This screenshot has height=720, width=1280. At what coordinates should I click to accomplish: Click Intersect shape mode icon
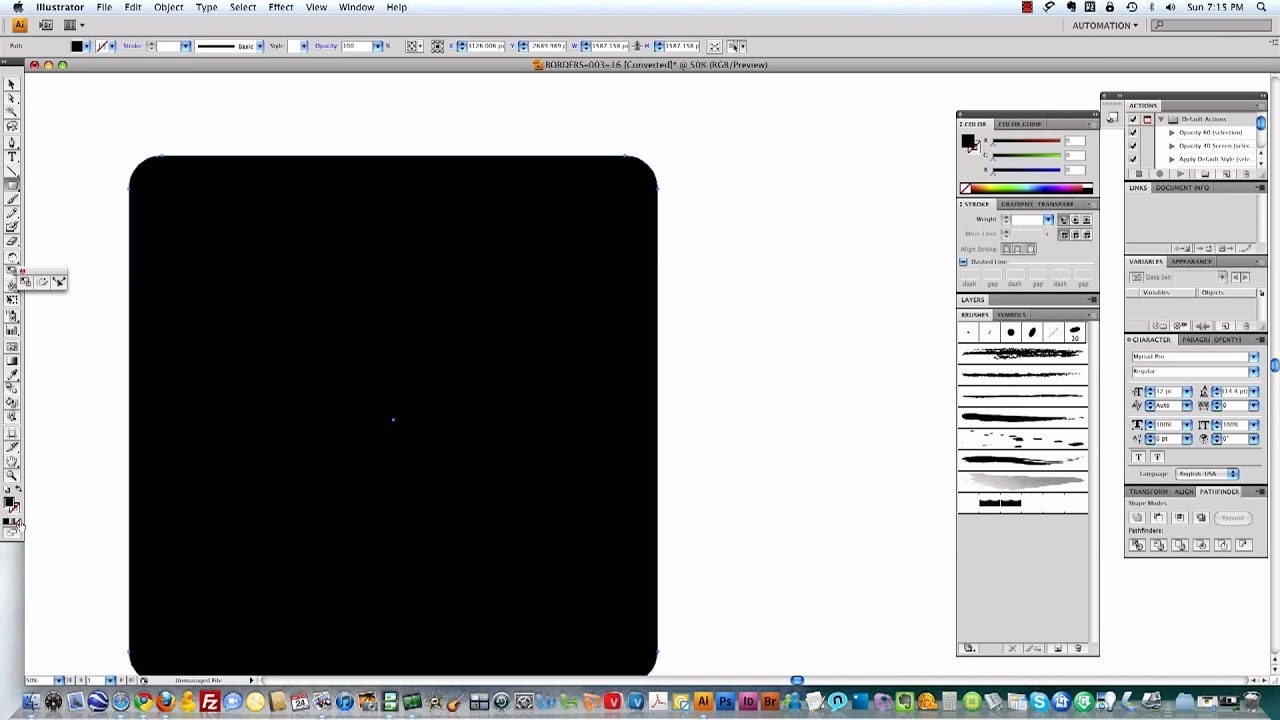click(x=1180, y=517)
